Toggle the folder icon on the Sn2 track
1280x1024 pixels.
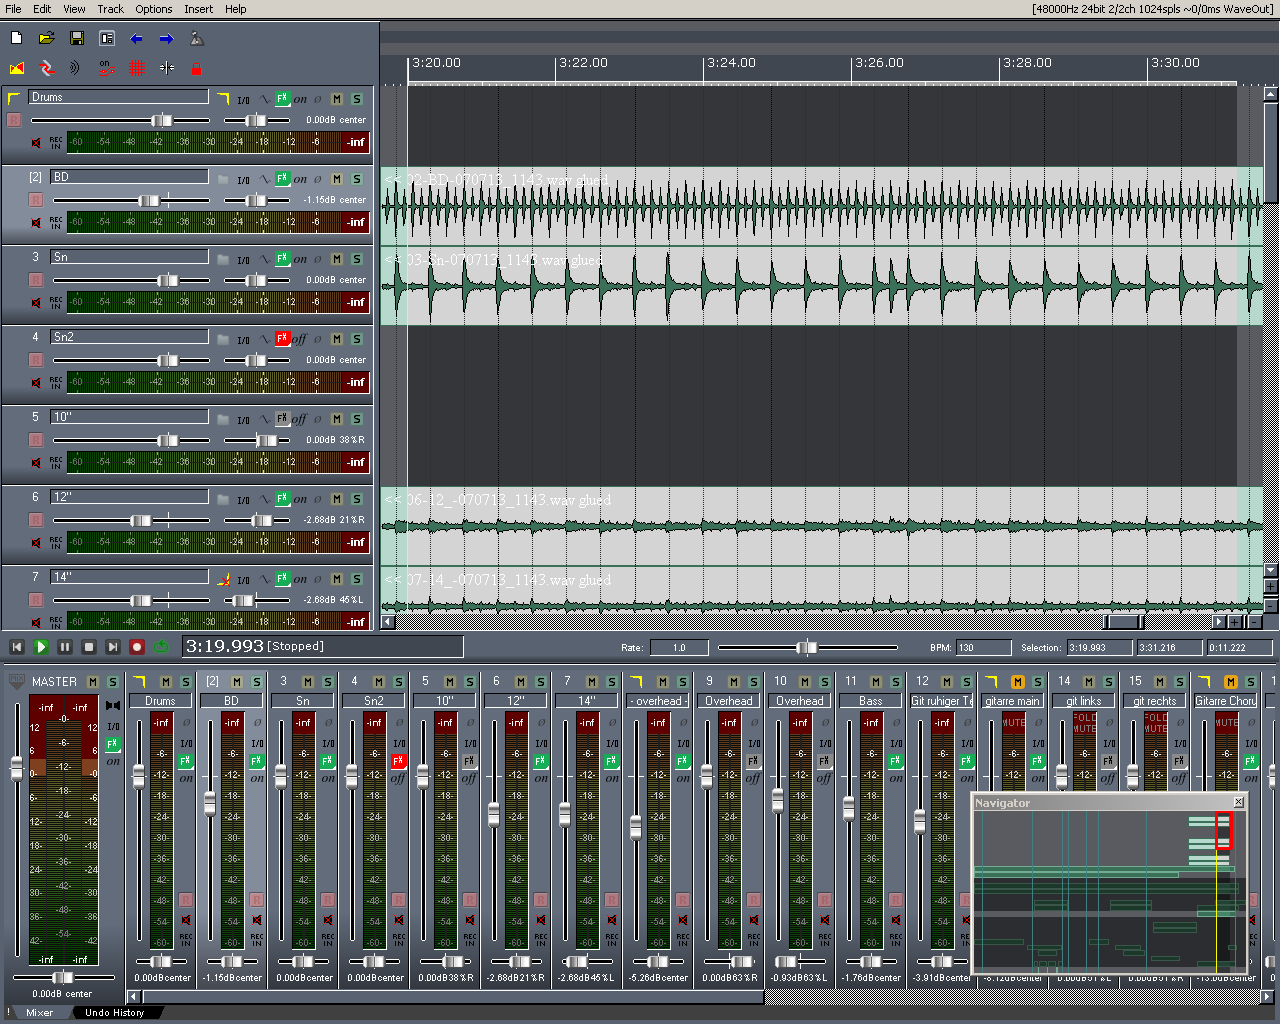click(x=224, y=339)
